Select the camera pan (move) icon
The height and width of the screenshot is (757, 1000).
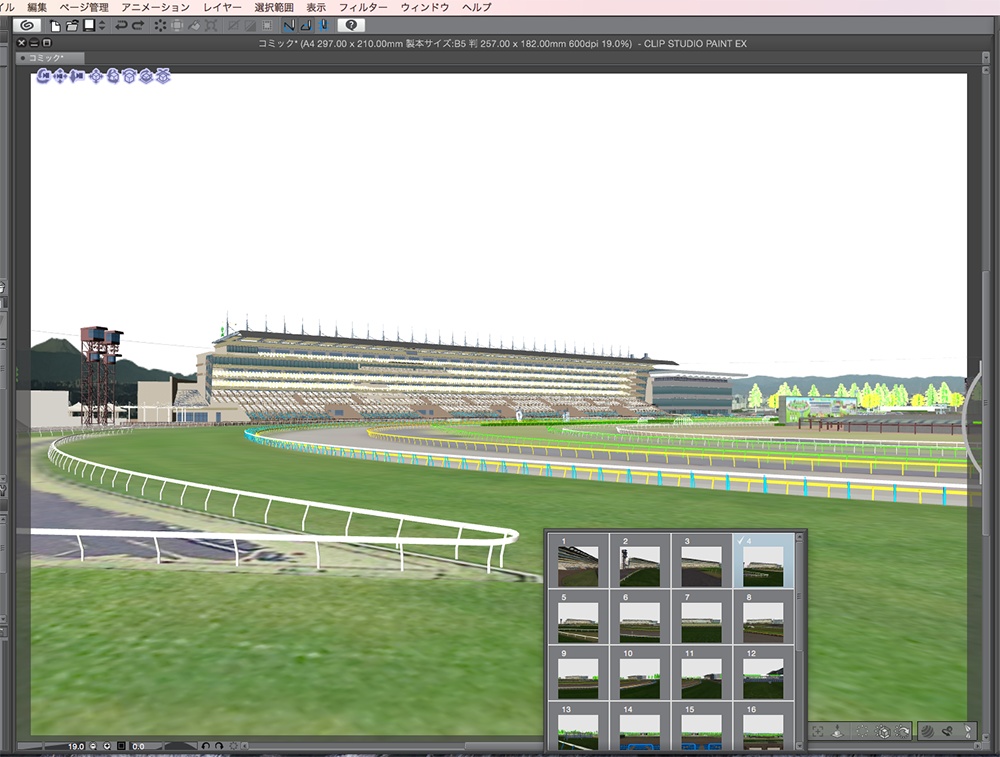click(x=59, y=75)
